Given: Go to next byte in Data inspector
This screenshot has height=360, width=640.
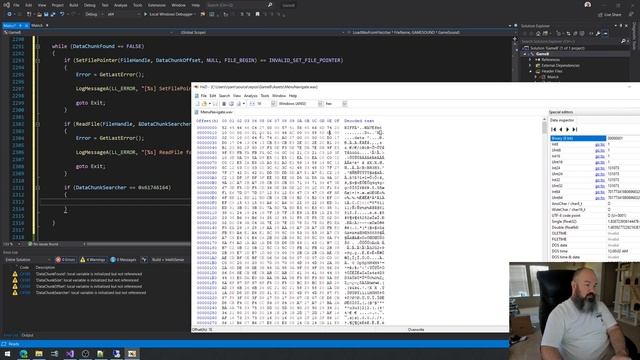Looking at the screenshot, I should 567,129.
